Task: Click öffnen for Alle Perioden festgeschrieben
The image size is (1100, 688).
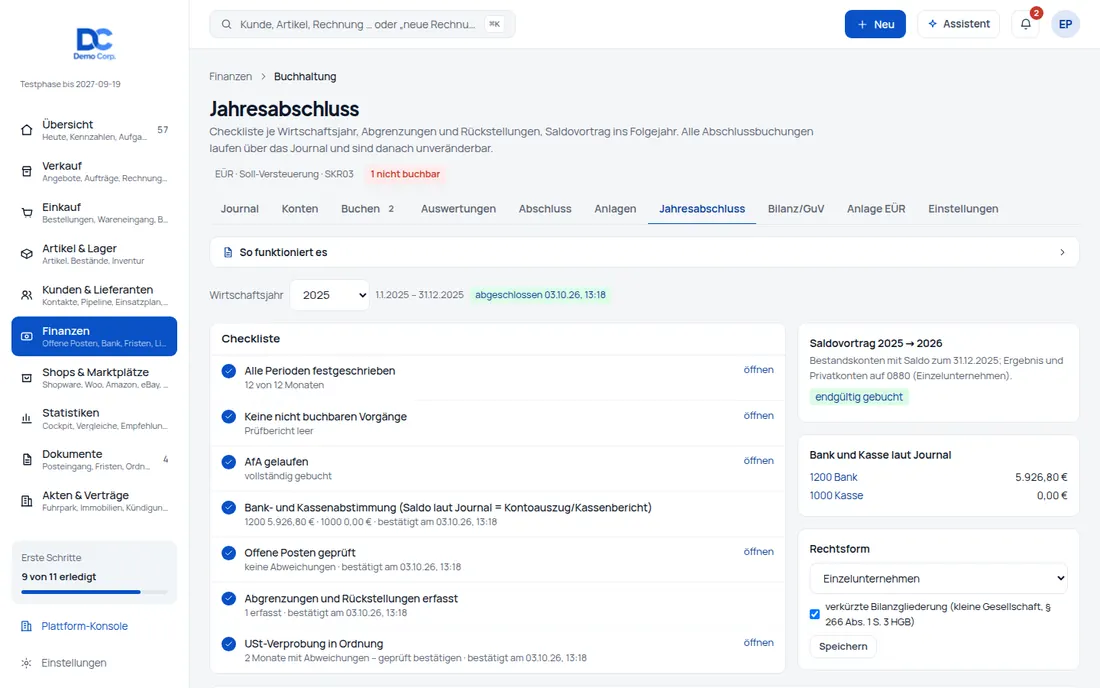Action: 758,370
